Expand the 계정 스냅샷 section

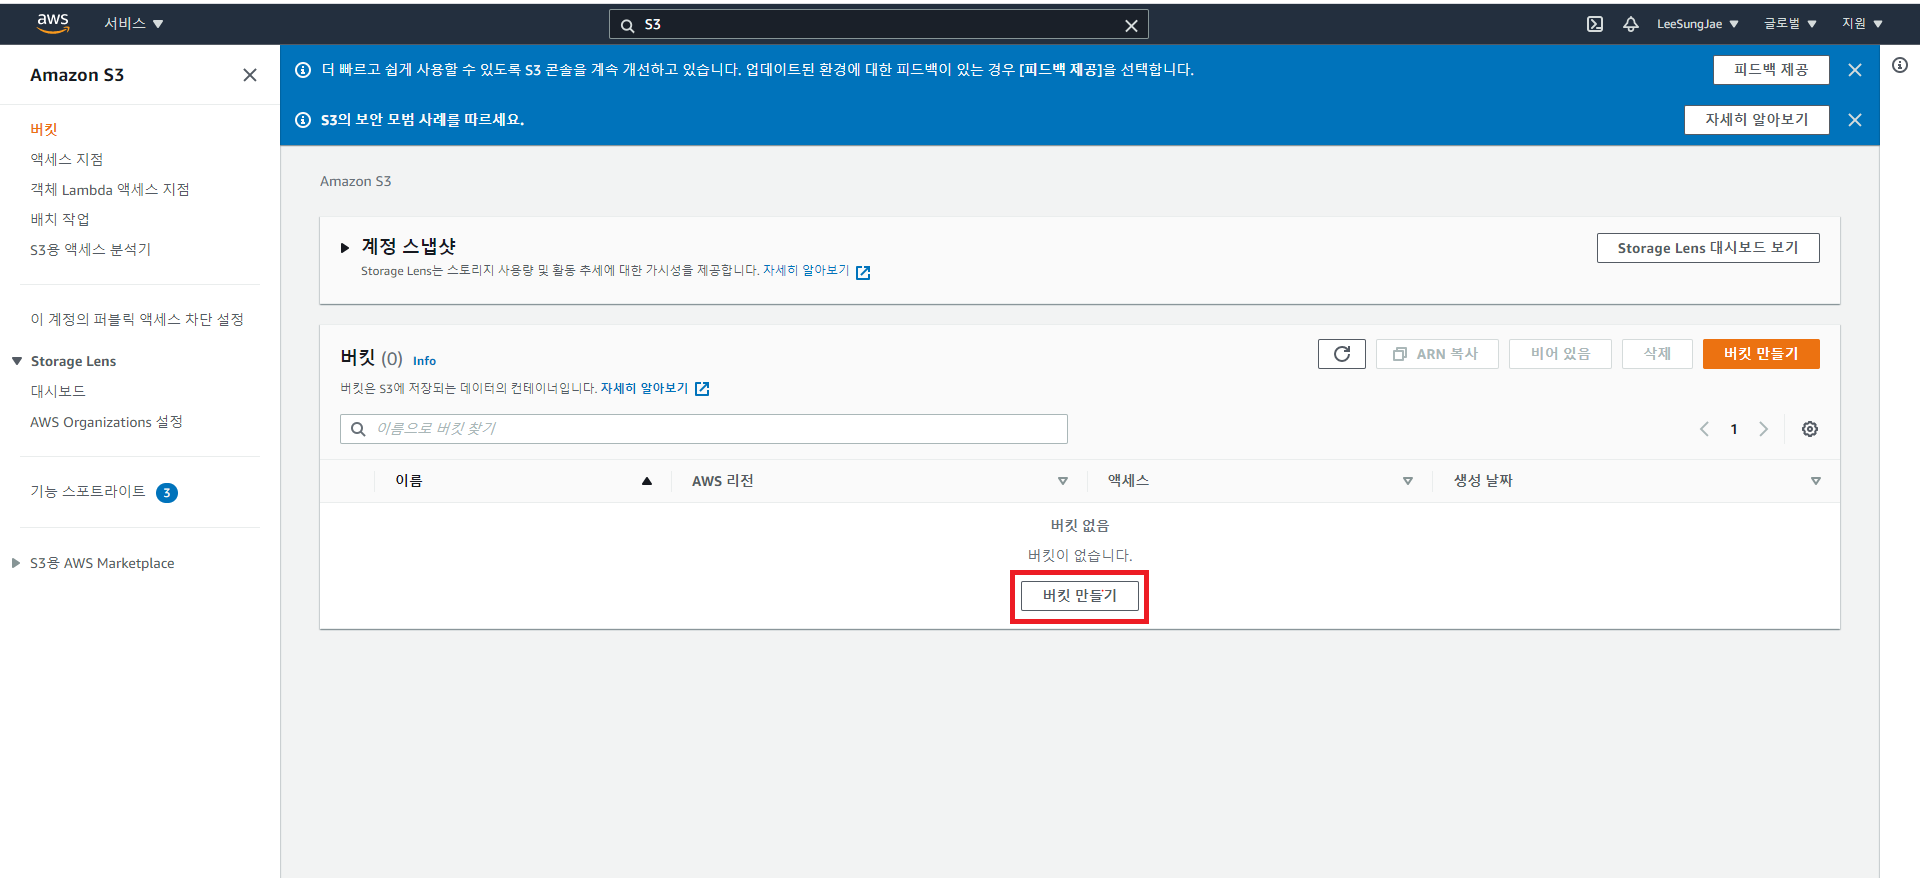(345, 247)
